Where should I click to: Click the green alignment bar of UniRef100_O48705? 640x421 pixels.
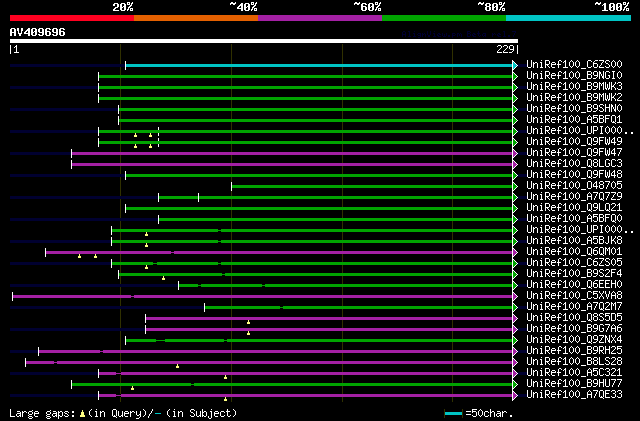(372, 187)
